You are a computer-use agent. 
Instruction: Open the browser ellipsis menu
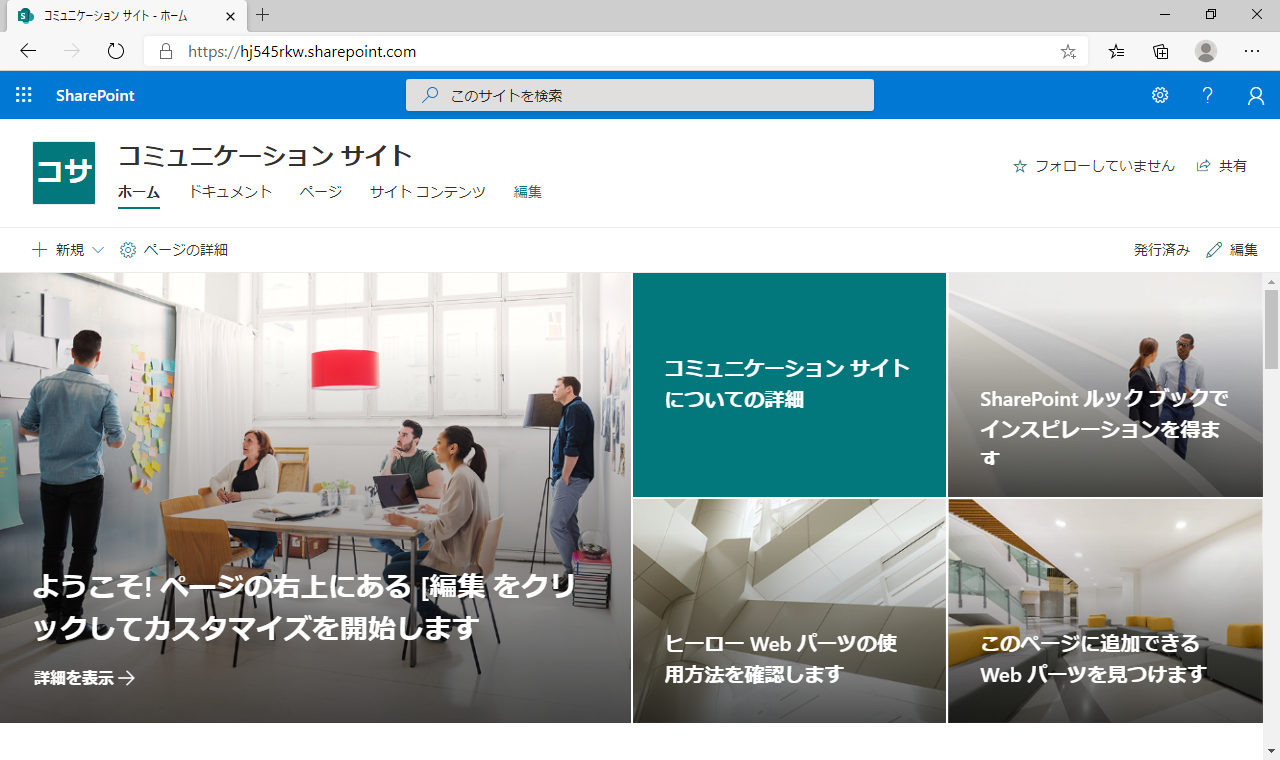[1252, 51]
